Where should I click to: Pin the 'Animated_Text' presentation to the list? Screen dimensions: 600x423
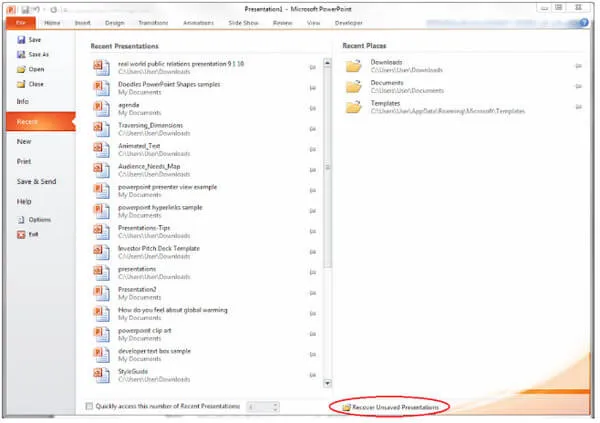[x=313, y=148]
